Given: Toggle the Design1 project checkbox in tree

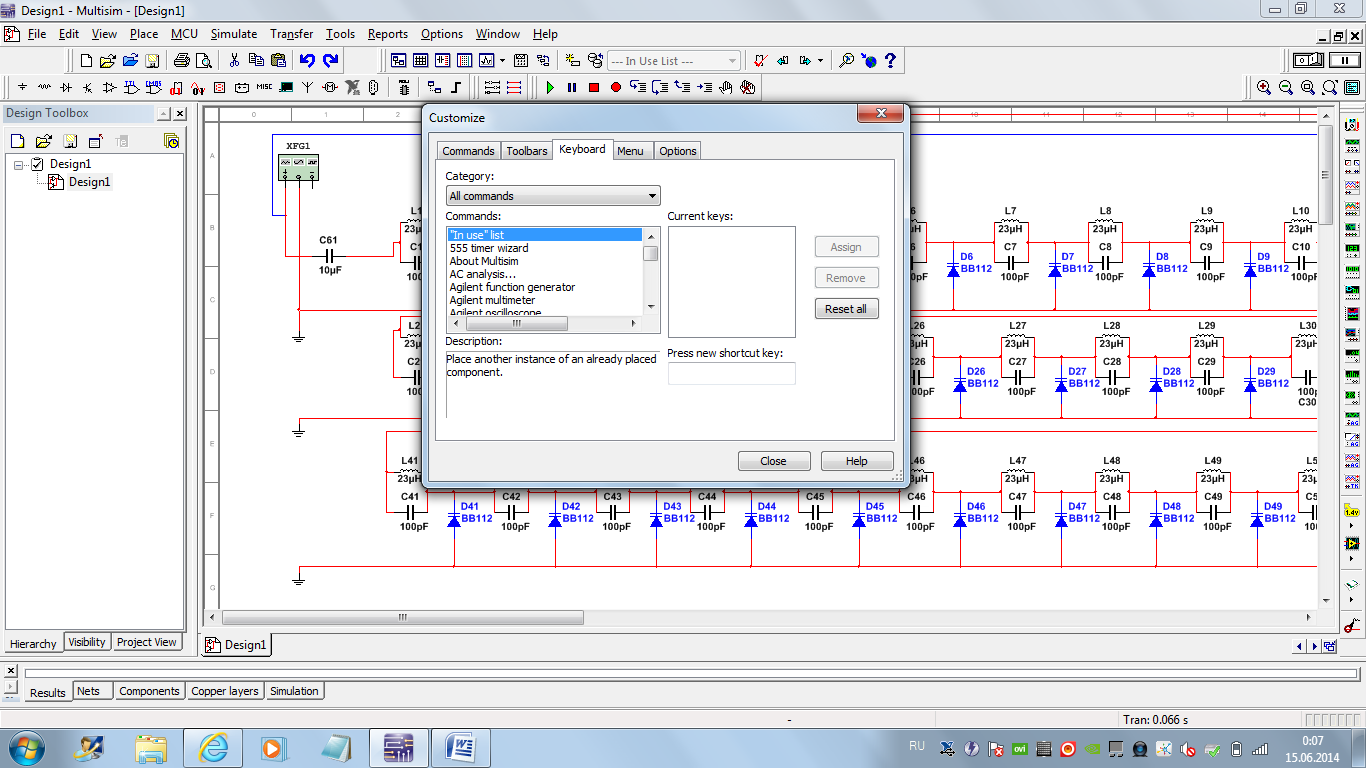Looking at the screenshot, I should pyautogui.click(x=38, y=164).
